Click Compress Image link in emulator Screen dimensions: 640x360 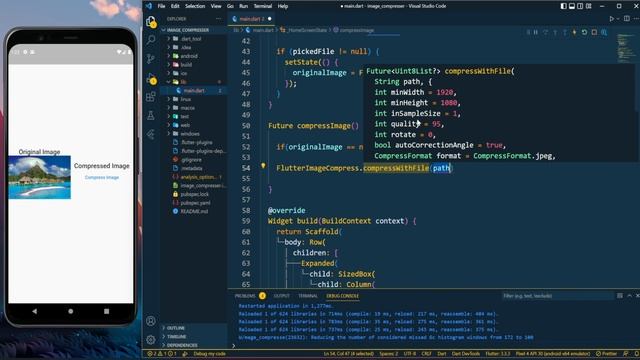click(x=102, y=178)
